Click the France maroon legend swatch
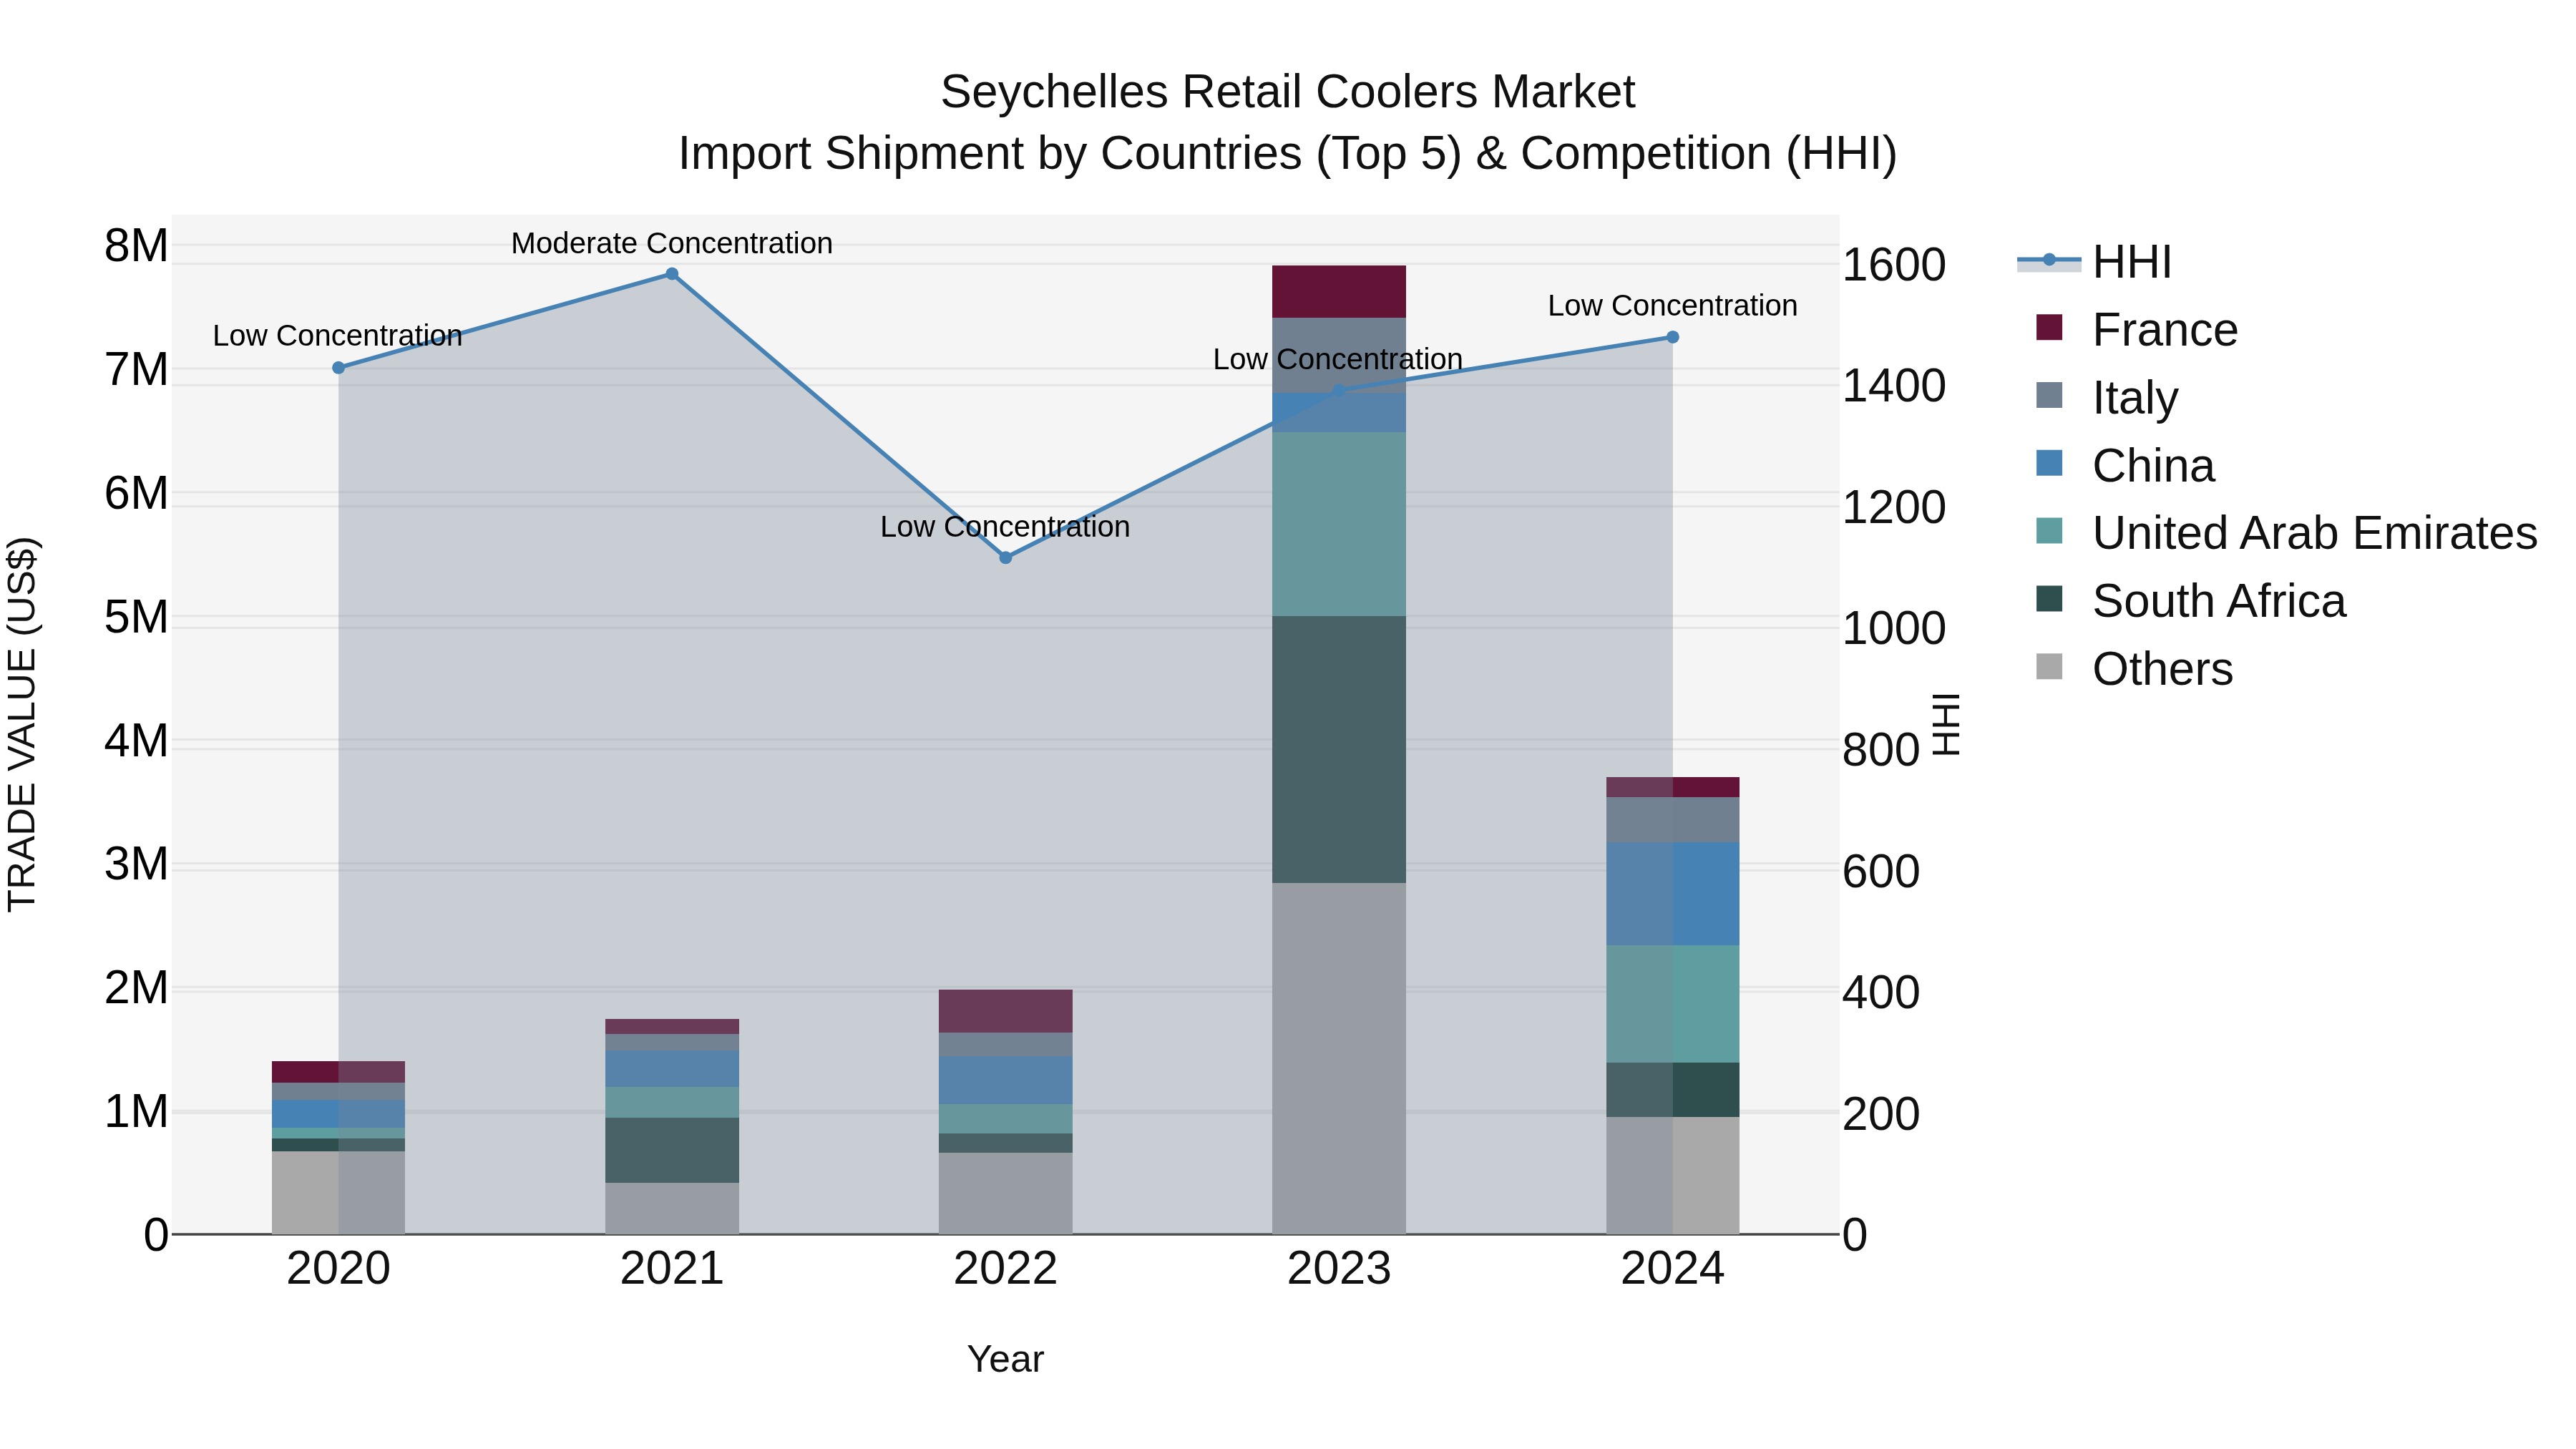Screen dimensions: 2576x1449 pos(2049,327)
